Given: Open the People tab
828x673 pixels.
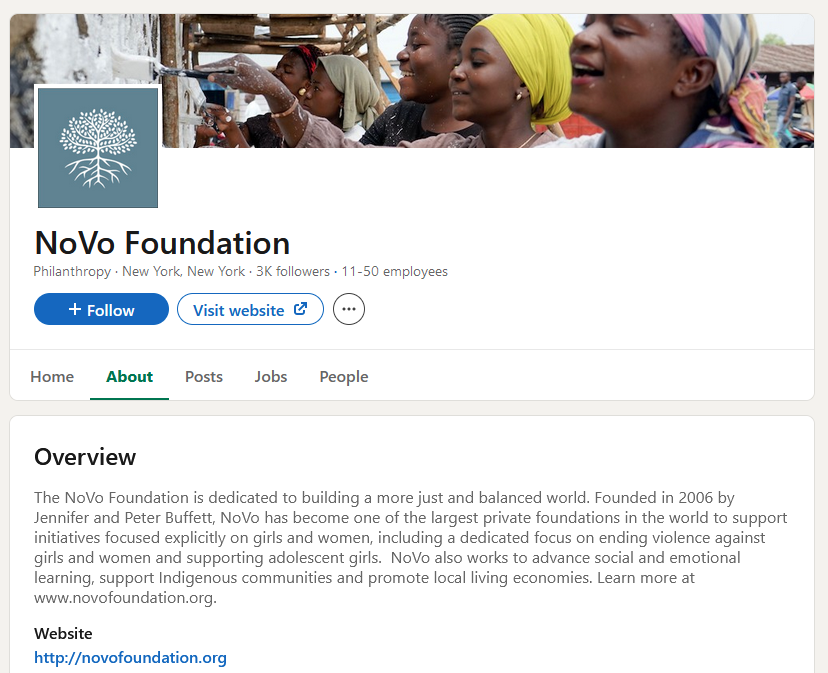Looking at the screenshot, I should [344, 377].
